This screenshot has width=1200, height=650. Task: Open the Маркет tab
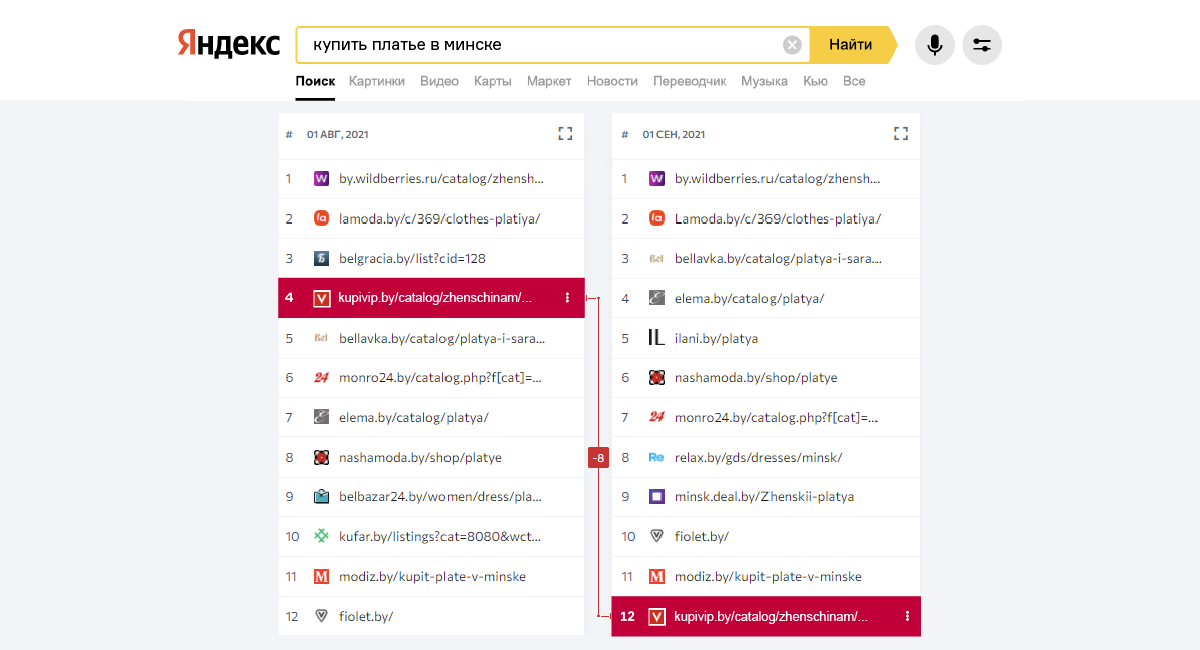[x=549, y=81]
